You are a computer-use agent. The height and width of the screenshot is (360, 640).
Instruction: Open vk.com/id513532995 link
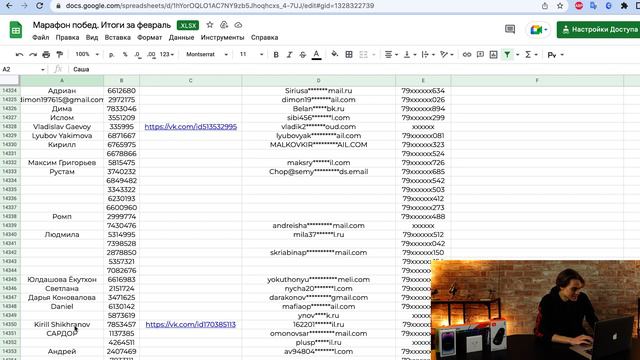191,127
